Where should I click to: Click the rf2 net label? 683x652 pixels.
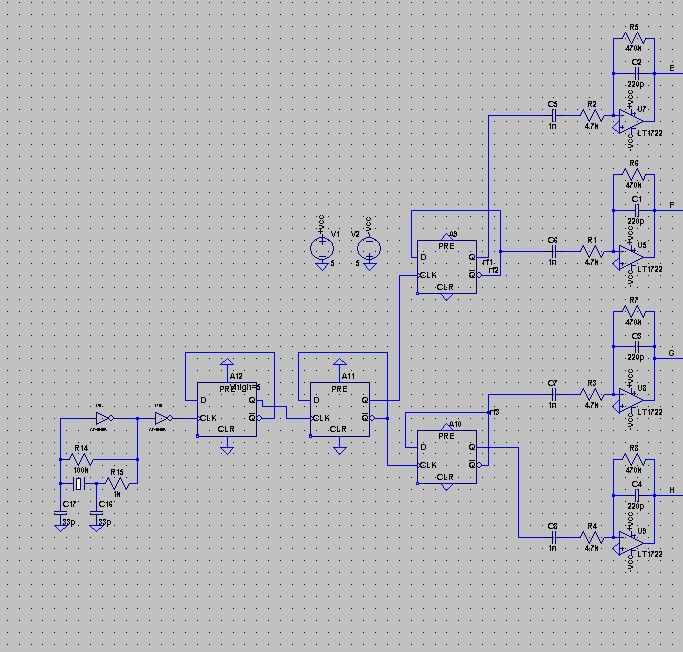click(x=494, y=270)
